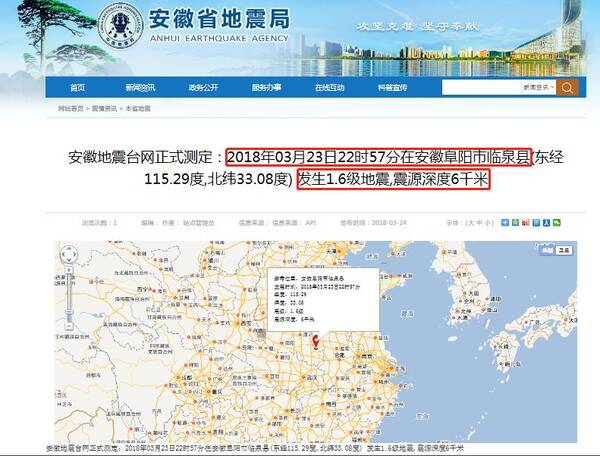Click the earthquake info popup on map
This screenshot has width=600, height=456.
[323, 300]
